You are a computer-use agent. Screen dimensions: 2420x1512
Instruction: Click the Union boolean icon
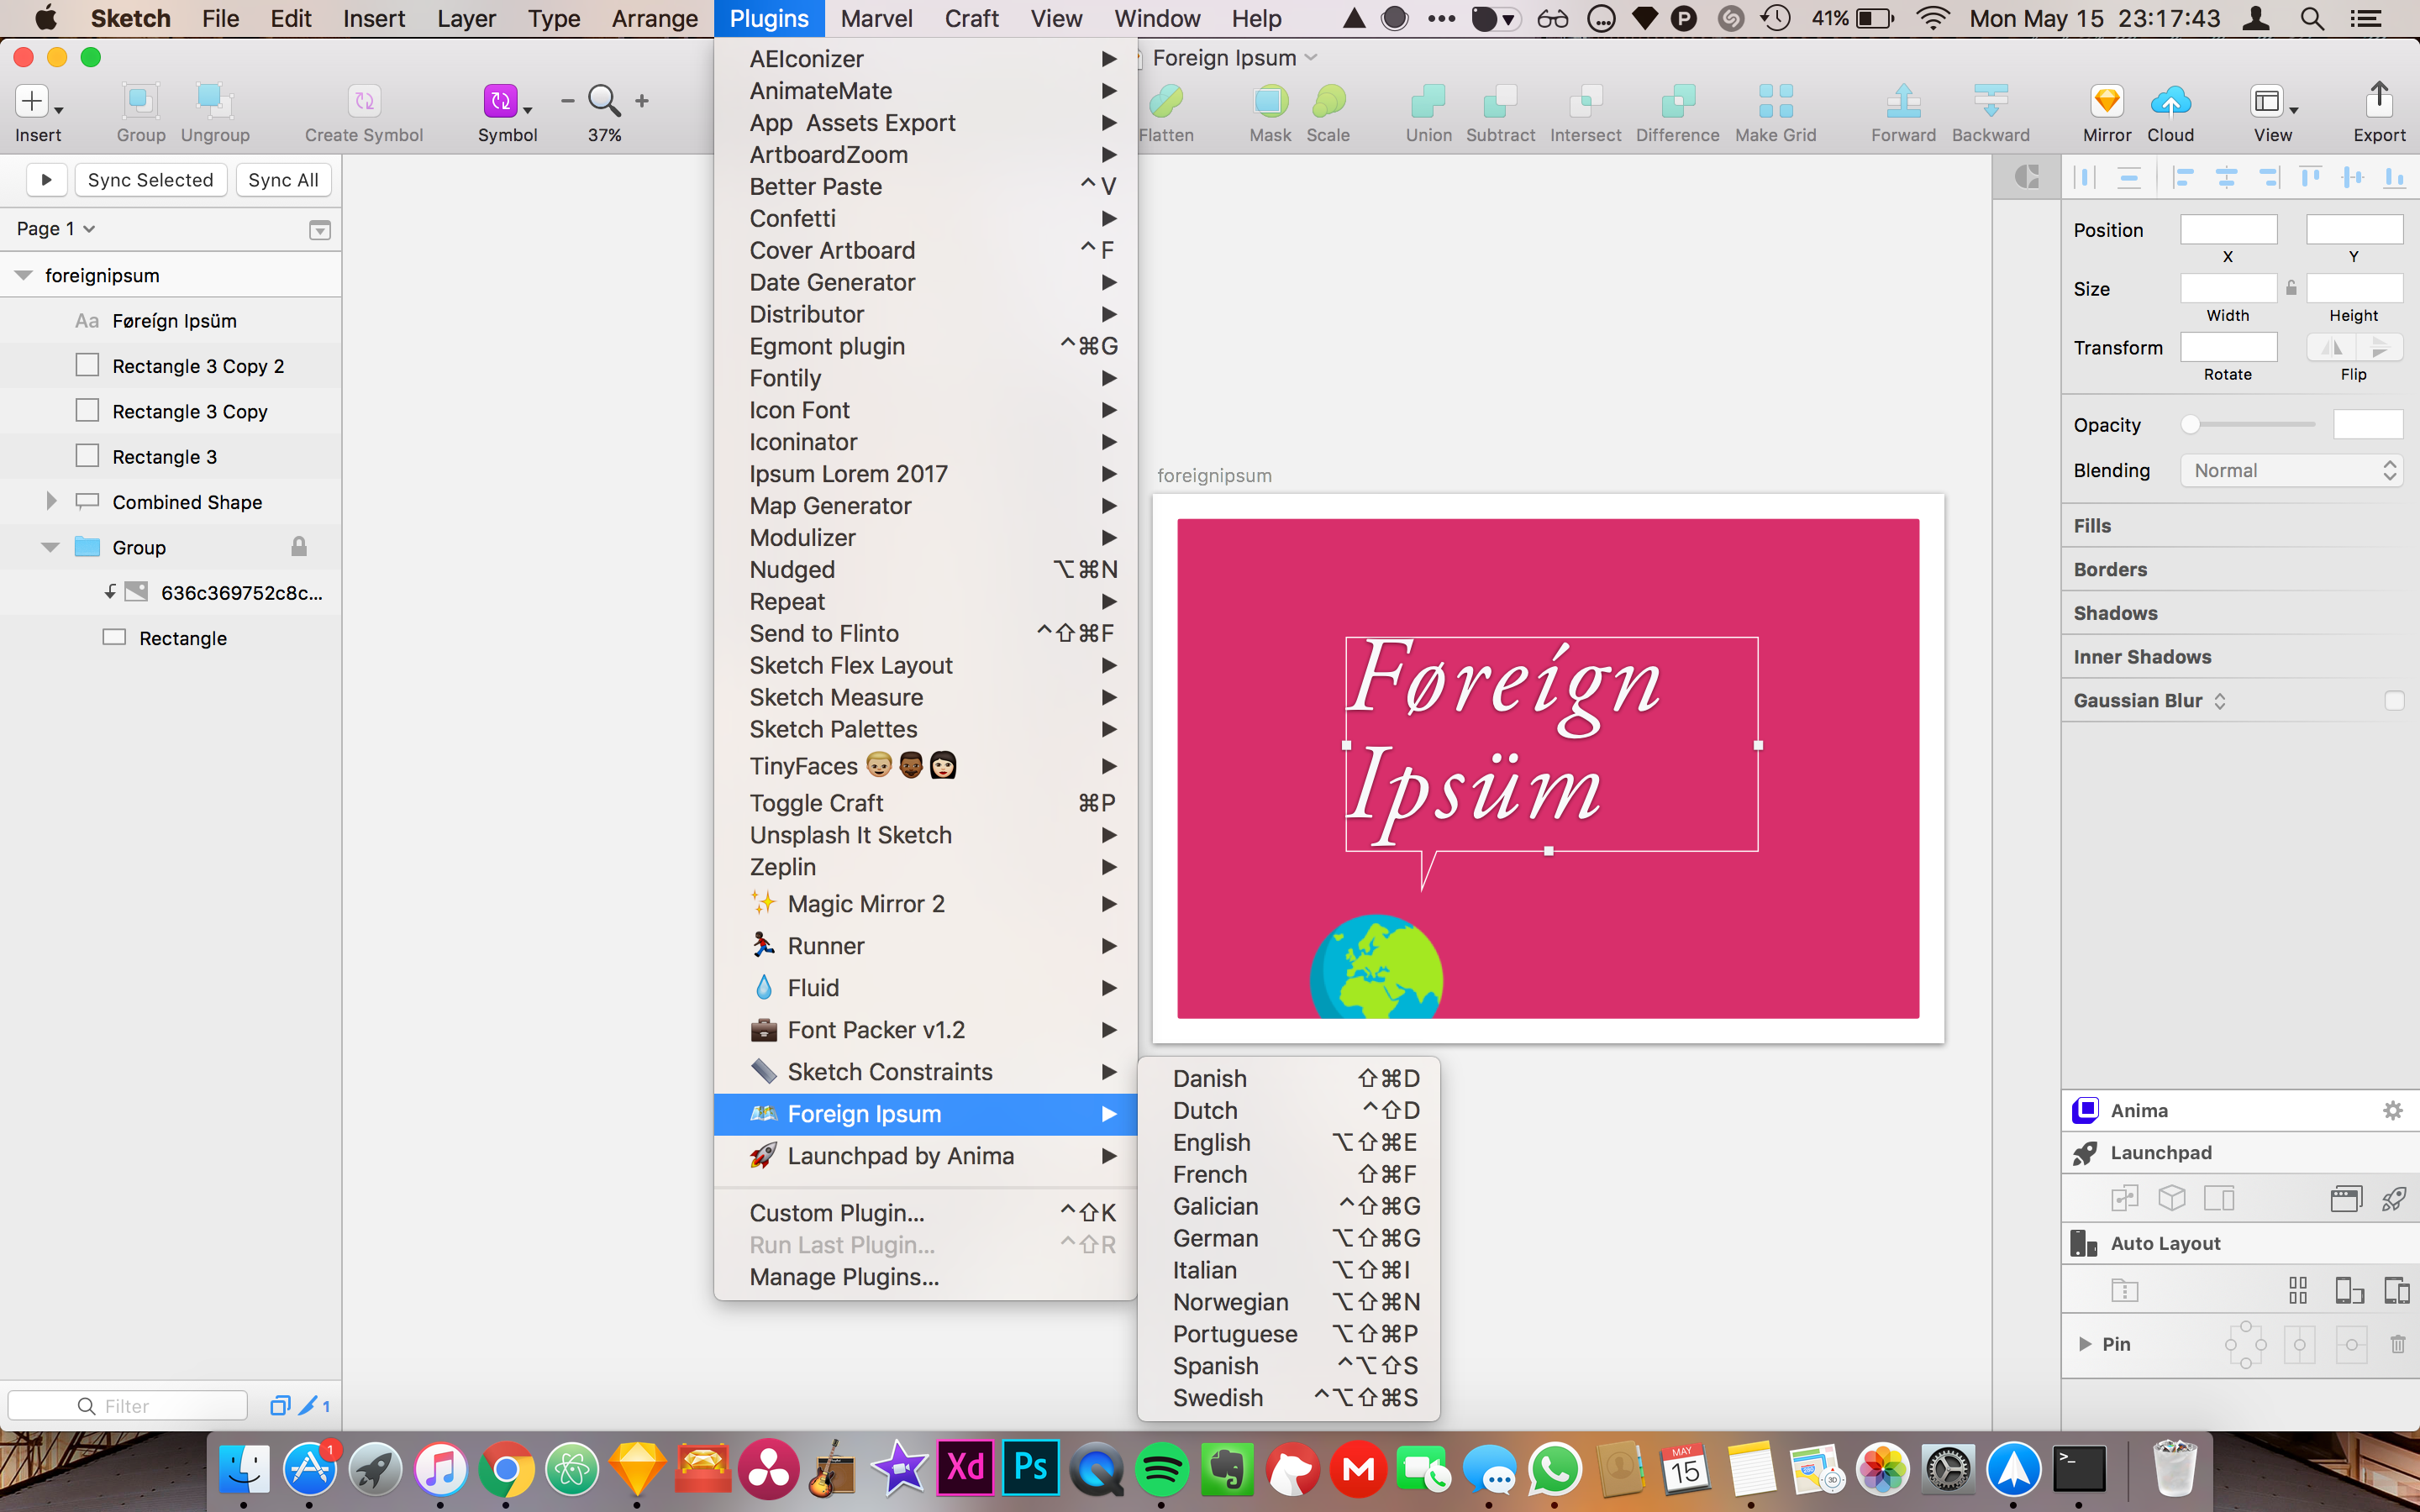1428,101
